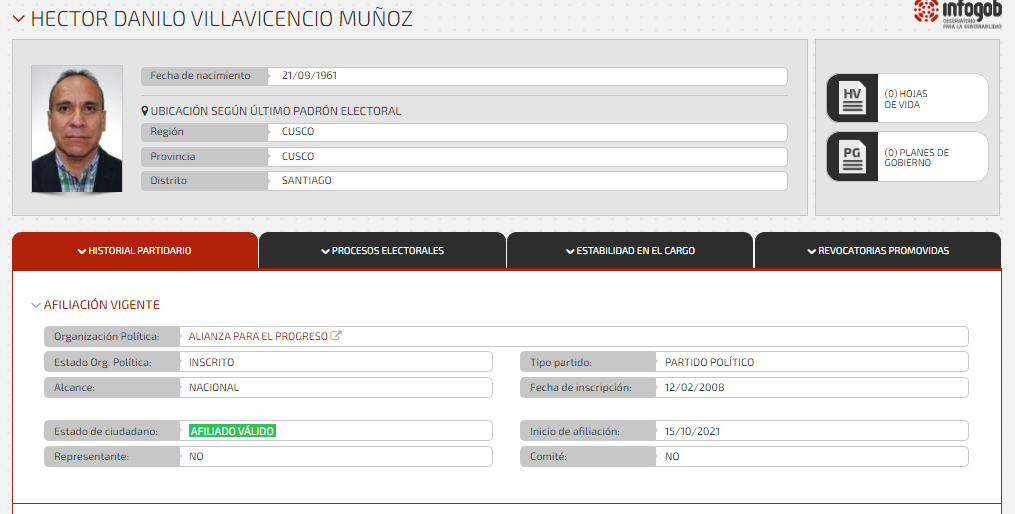Switch to the Procesos Electorales tab
The image size is (1015, 514).
pyautogui.click(x=382, y=251)
